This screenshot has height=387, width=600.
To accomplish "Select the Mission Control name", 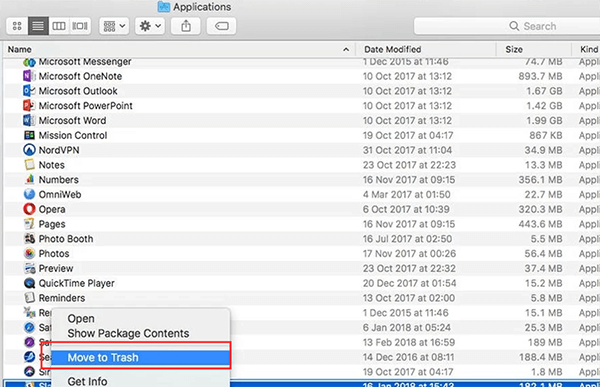I will 73,136.
